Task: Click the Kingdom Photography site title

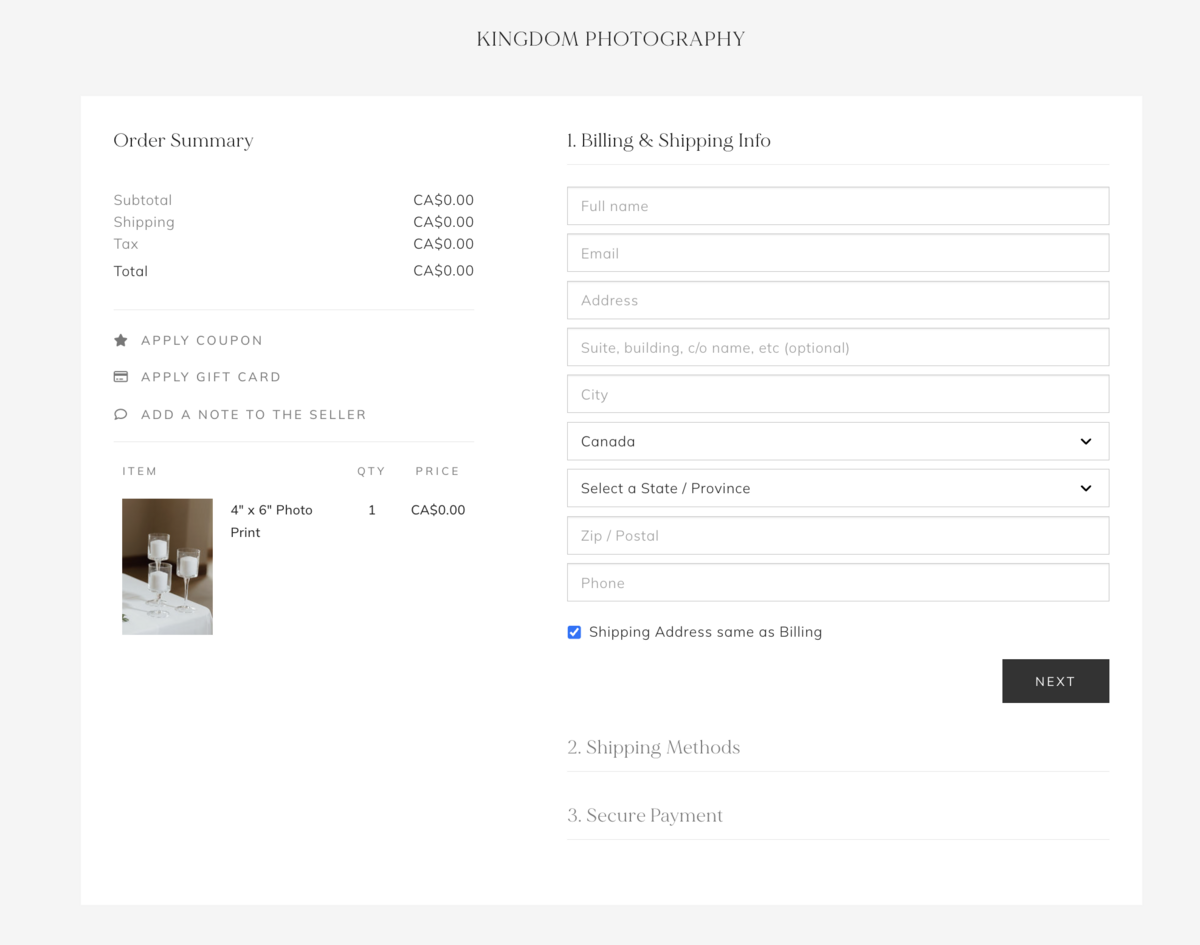Action: click(x=610, y=39)
